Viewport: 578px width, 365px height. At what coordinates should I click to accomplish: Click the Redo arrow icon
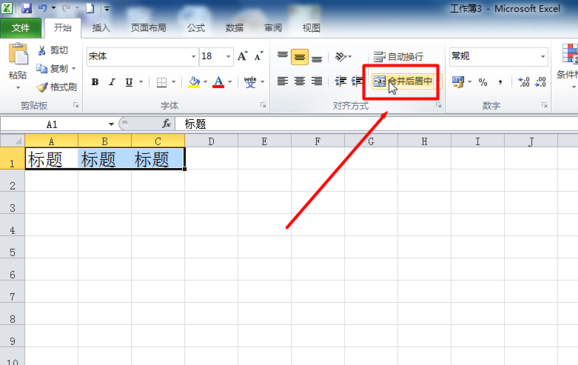point(66,8)
